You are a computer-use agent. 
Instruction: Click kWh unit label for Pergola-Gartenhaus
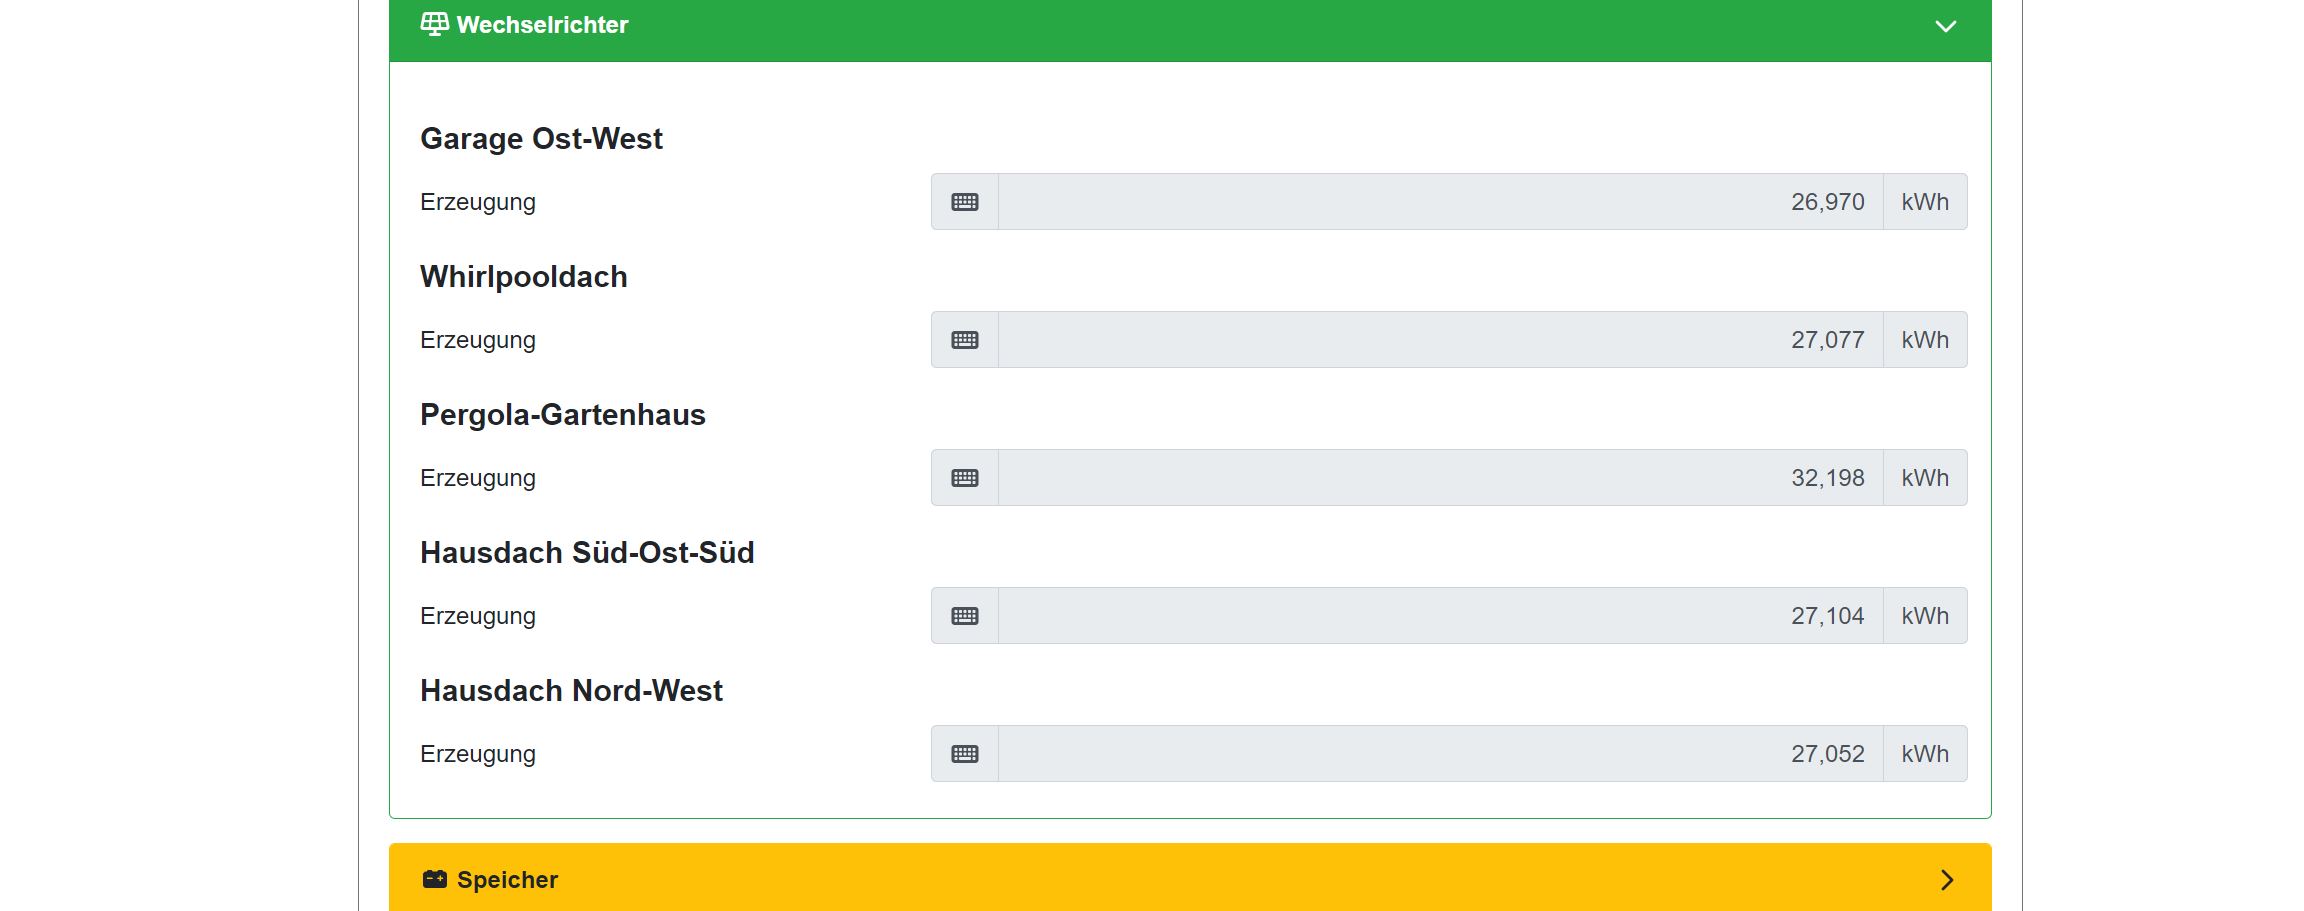(1925, 478)
